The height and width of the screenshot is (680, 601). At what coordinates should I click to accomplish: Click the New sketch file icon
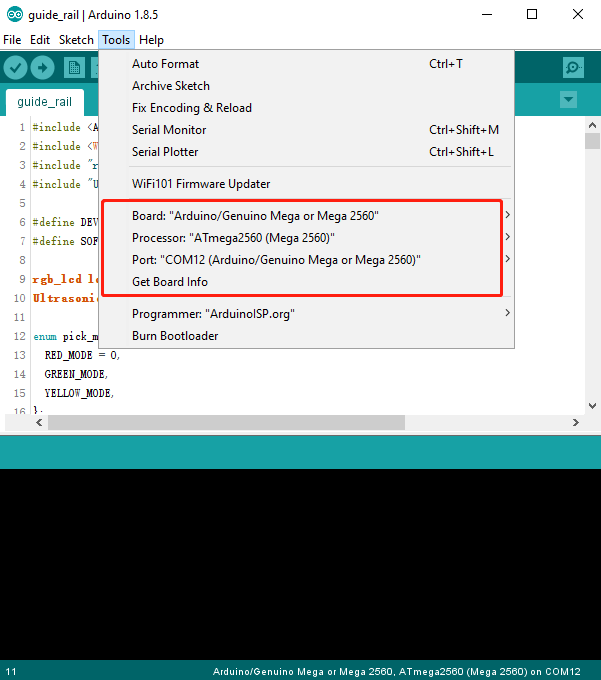[74, 68]
